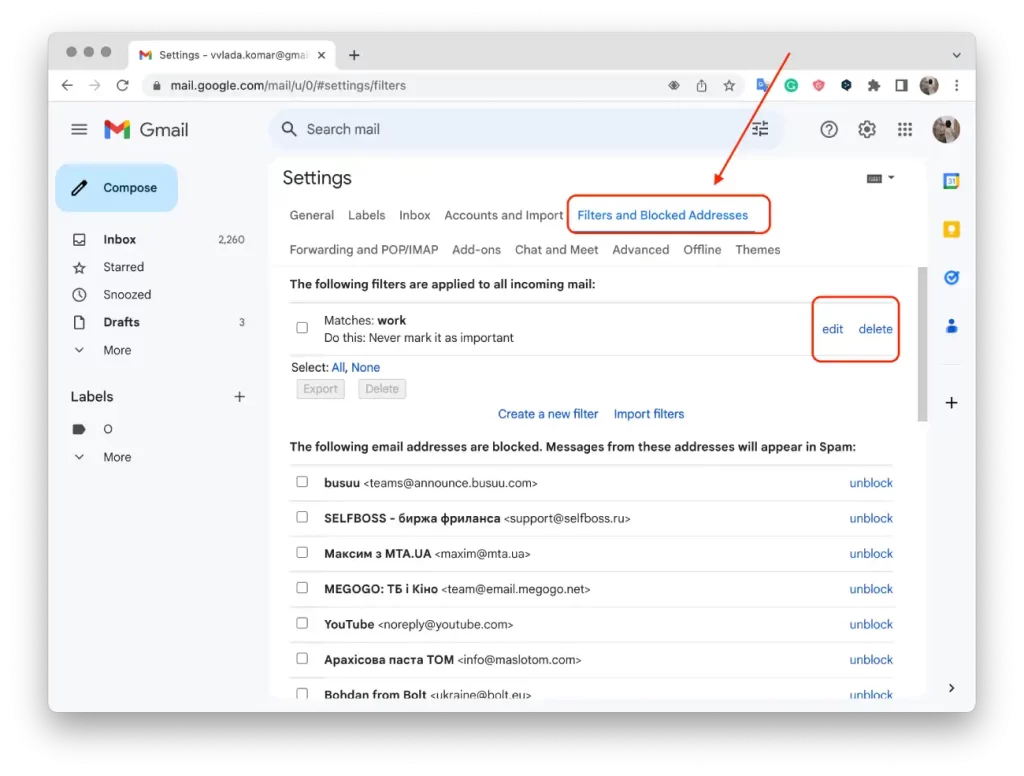Open the Extensions puzzle icon

(x=873, y=86)
